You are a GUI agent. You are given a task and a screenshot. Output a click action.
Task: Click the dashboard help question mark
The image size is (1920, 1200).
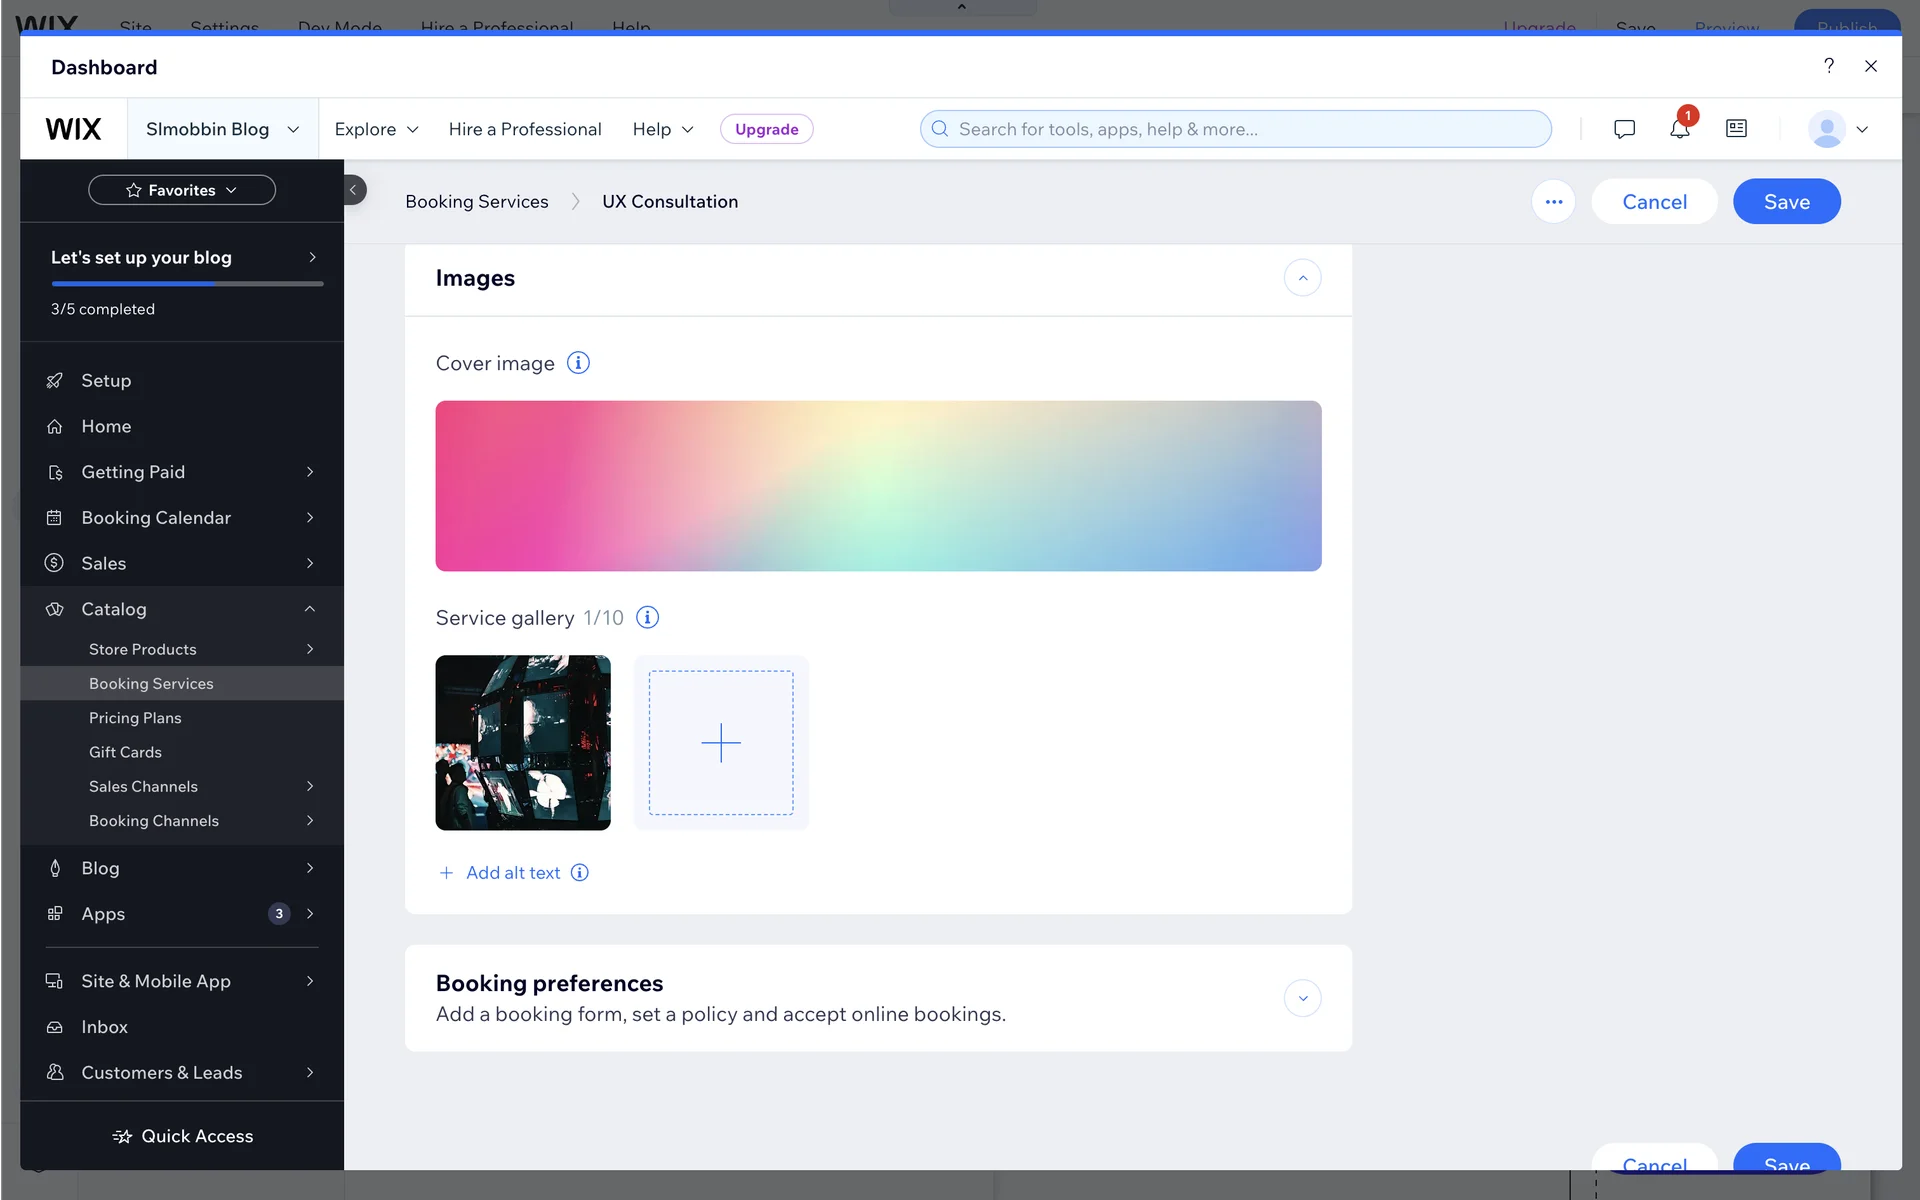1828,66
